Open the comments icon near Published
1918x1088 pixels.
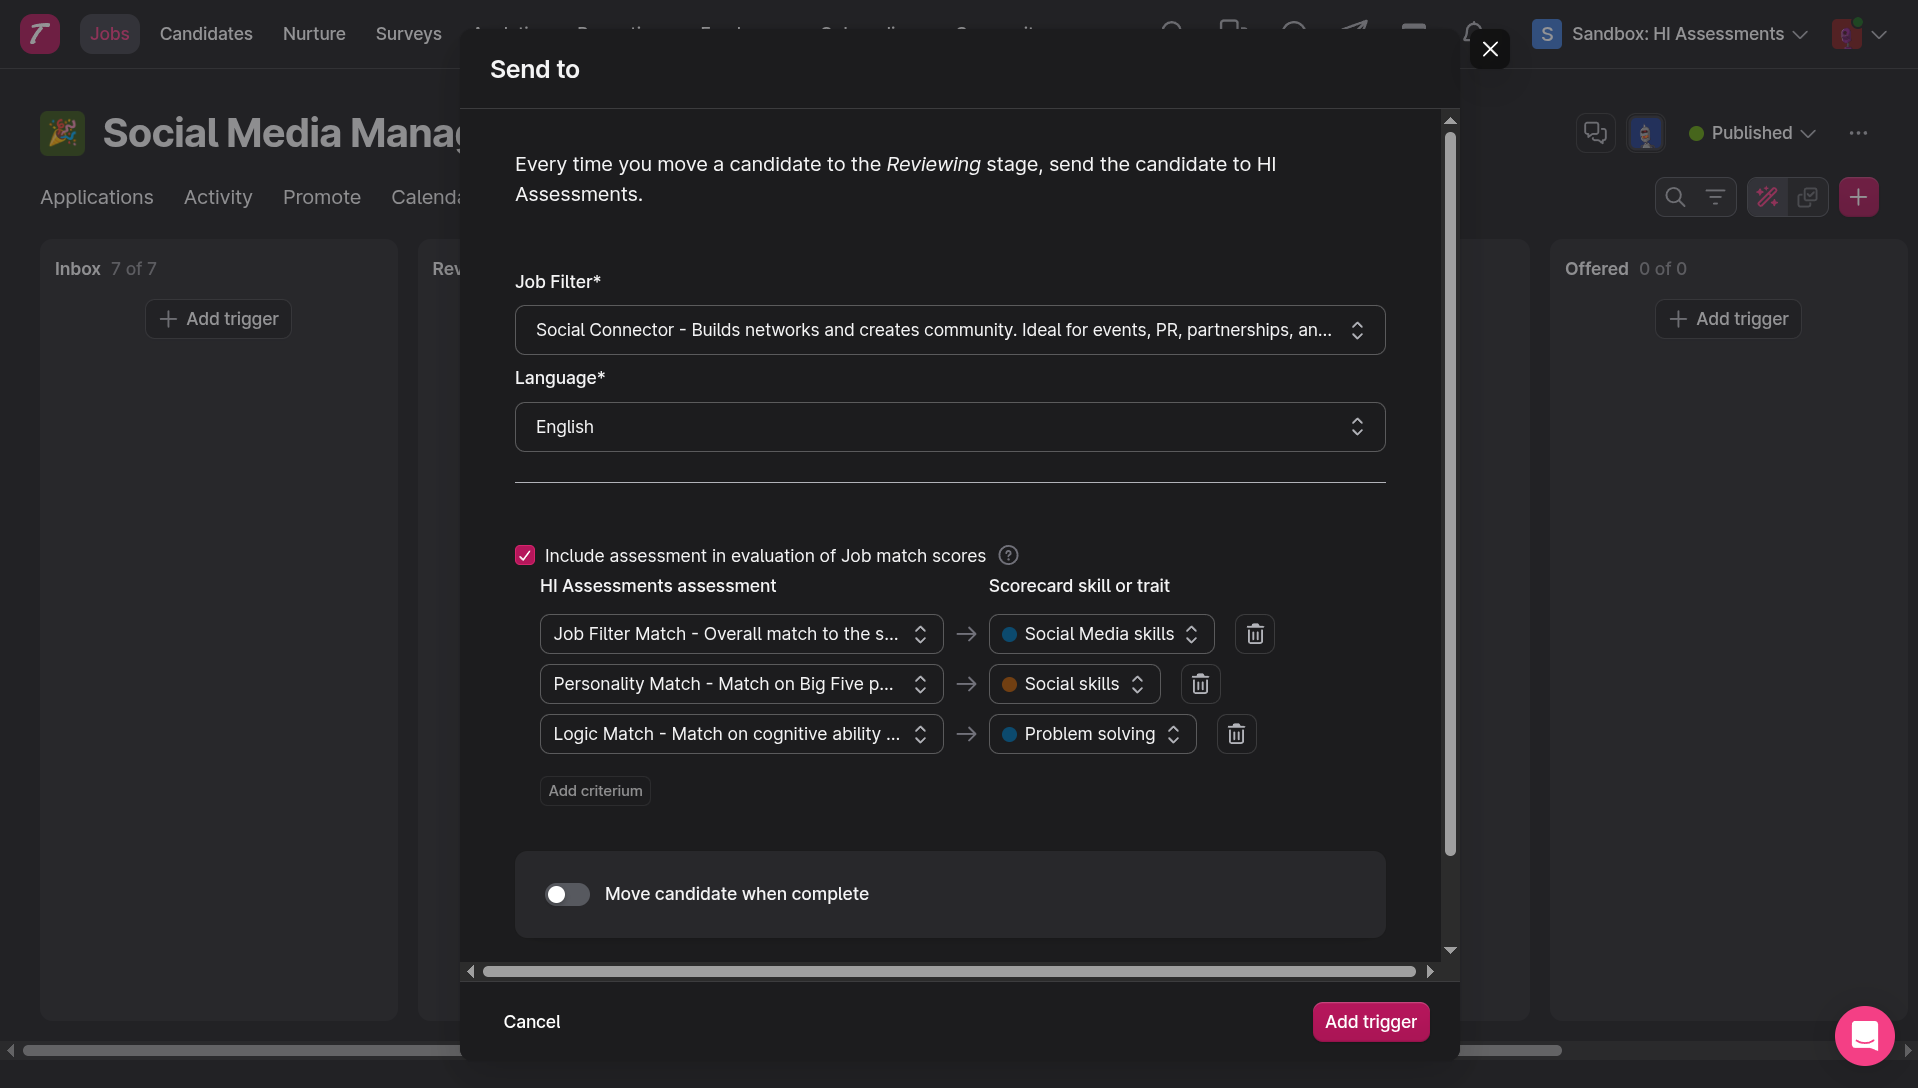(1595, 133)
